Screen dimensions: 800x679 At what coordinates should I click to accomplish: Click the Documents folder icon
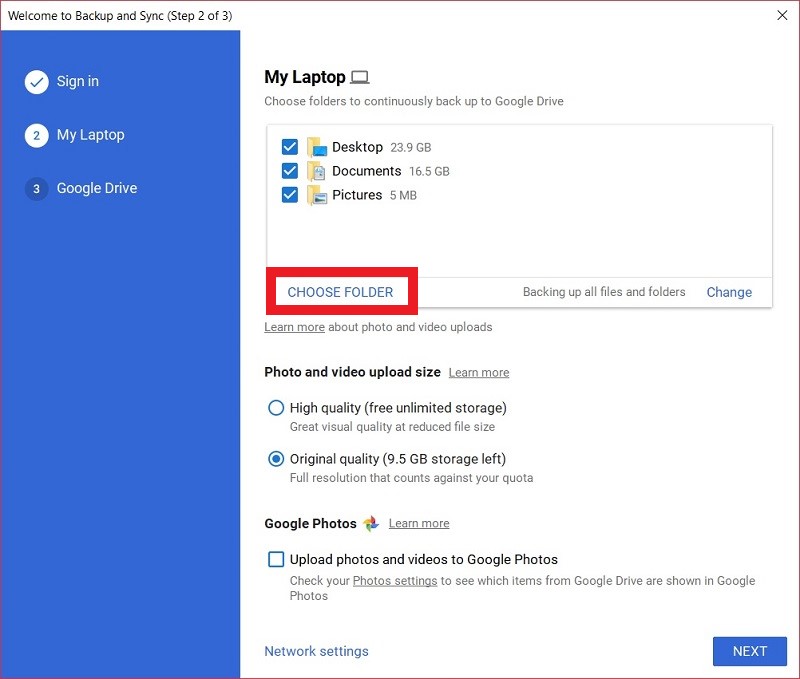(317, 171)
